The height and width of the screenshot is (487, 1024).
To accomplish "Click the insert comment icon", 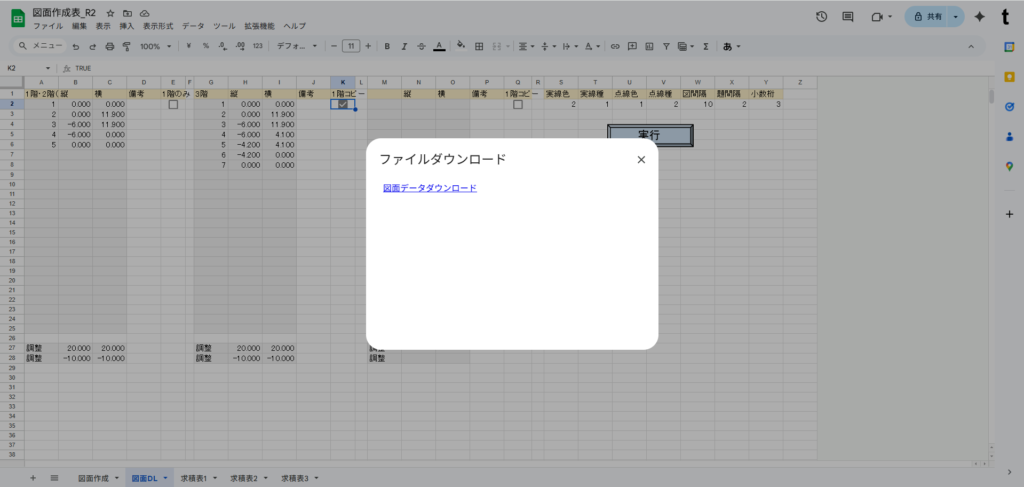I will click(x=632, y=46).
